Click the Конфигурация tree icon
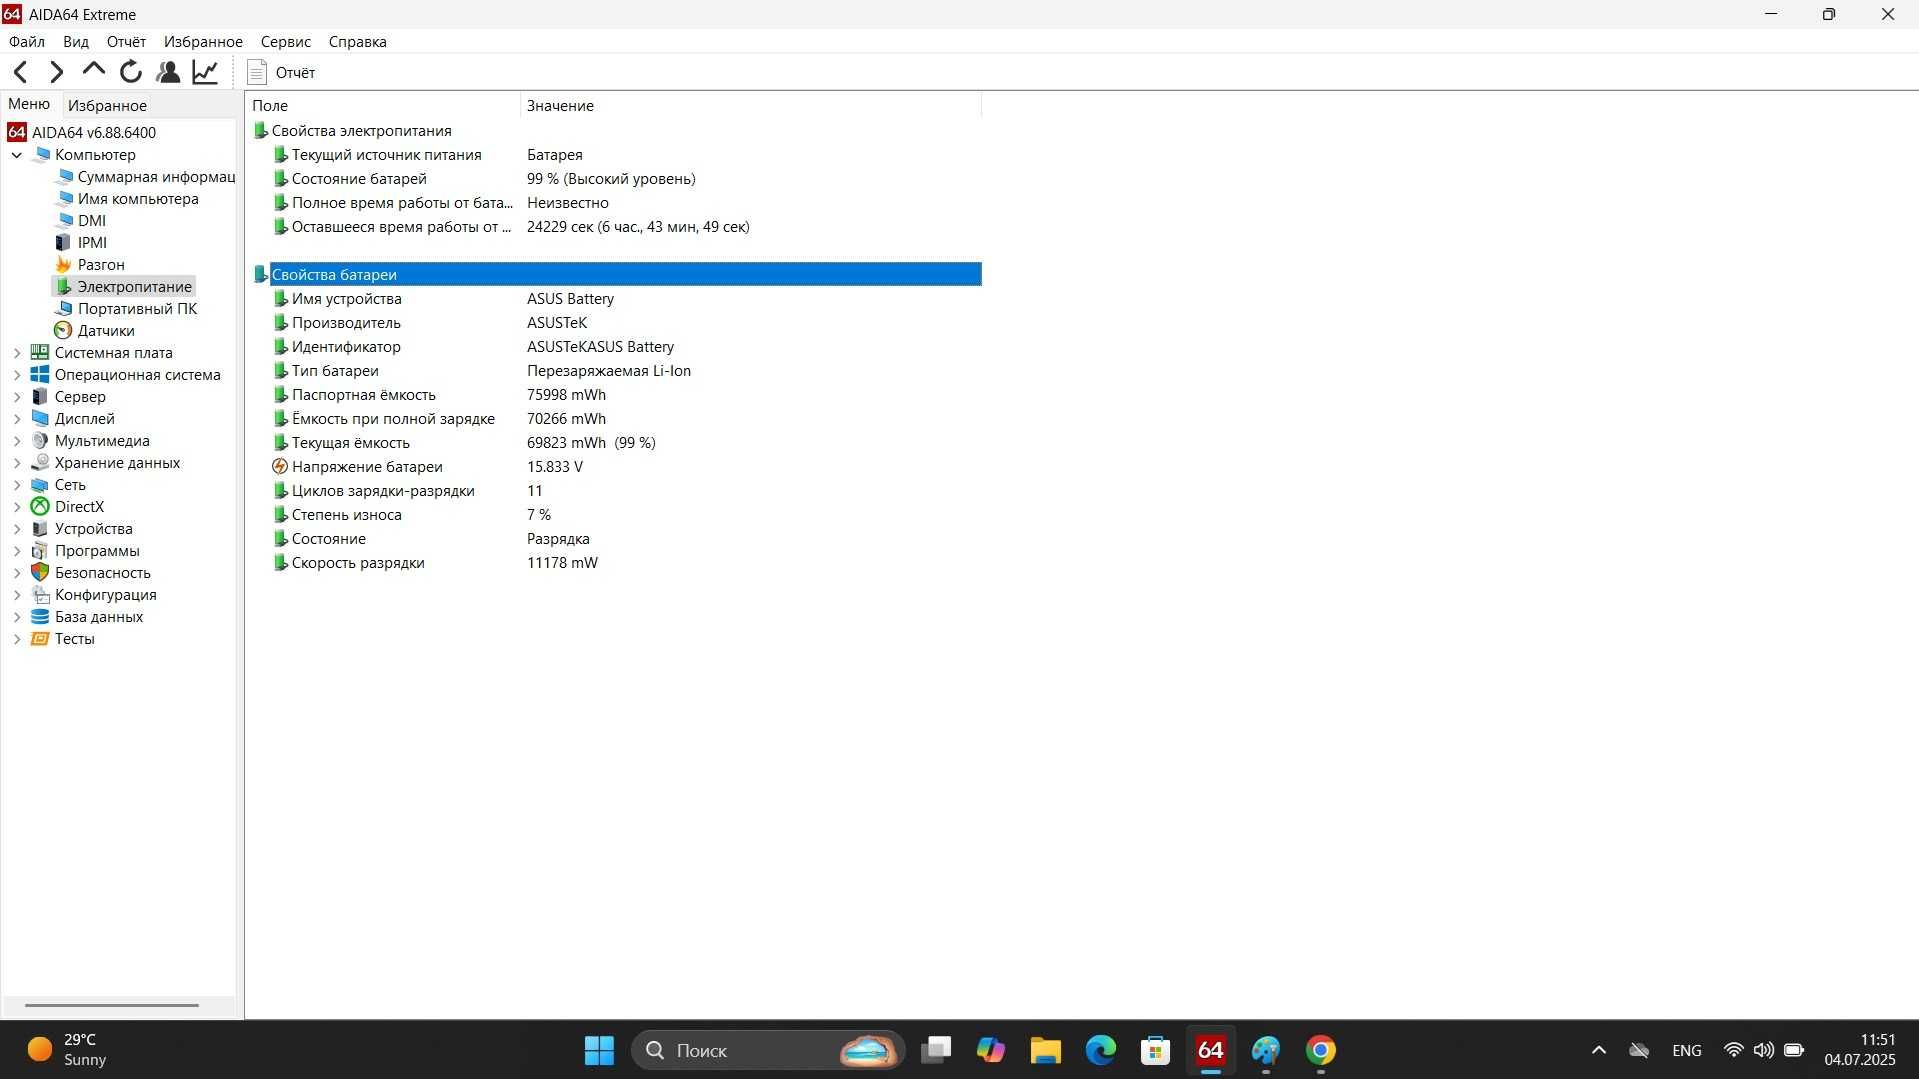This screenshot has width=1919, height=1079. 40,595
